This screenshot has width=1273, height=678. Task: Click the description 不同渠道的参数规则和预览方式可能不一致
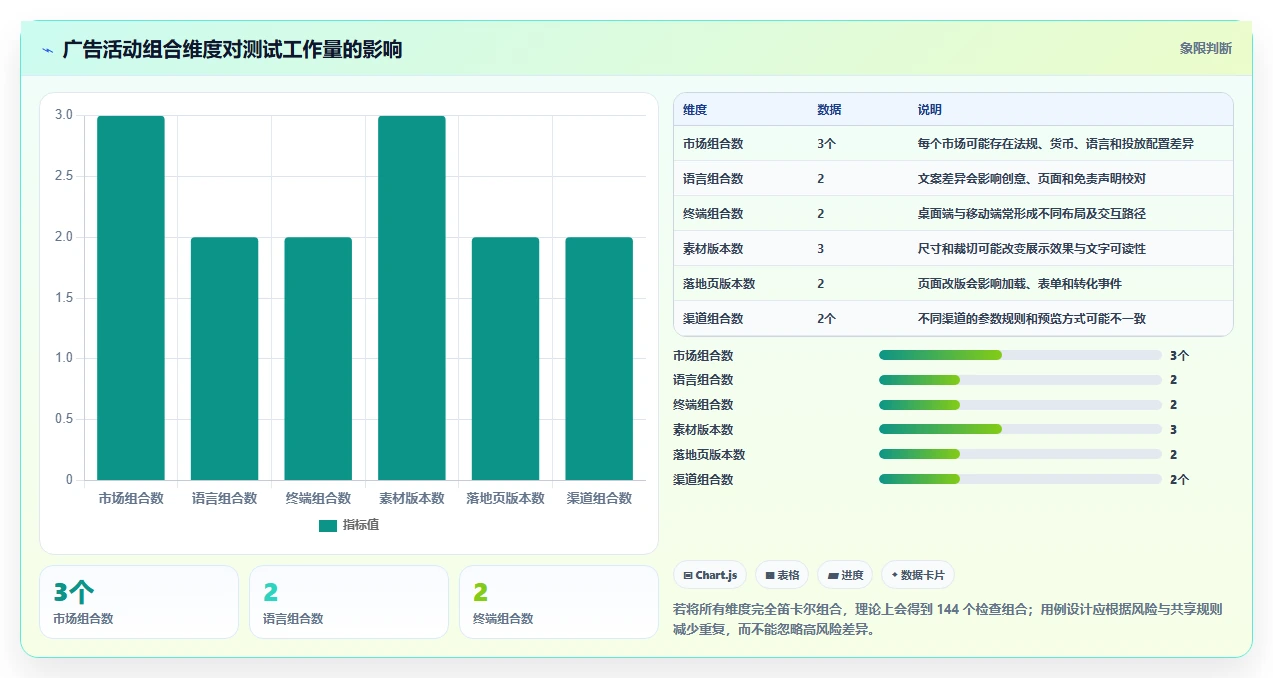1032,319
